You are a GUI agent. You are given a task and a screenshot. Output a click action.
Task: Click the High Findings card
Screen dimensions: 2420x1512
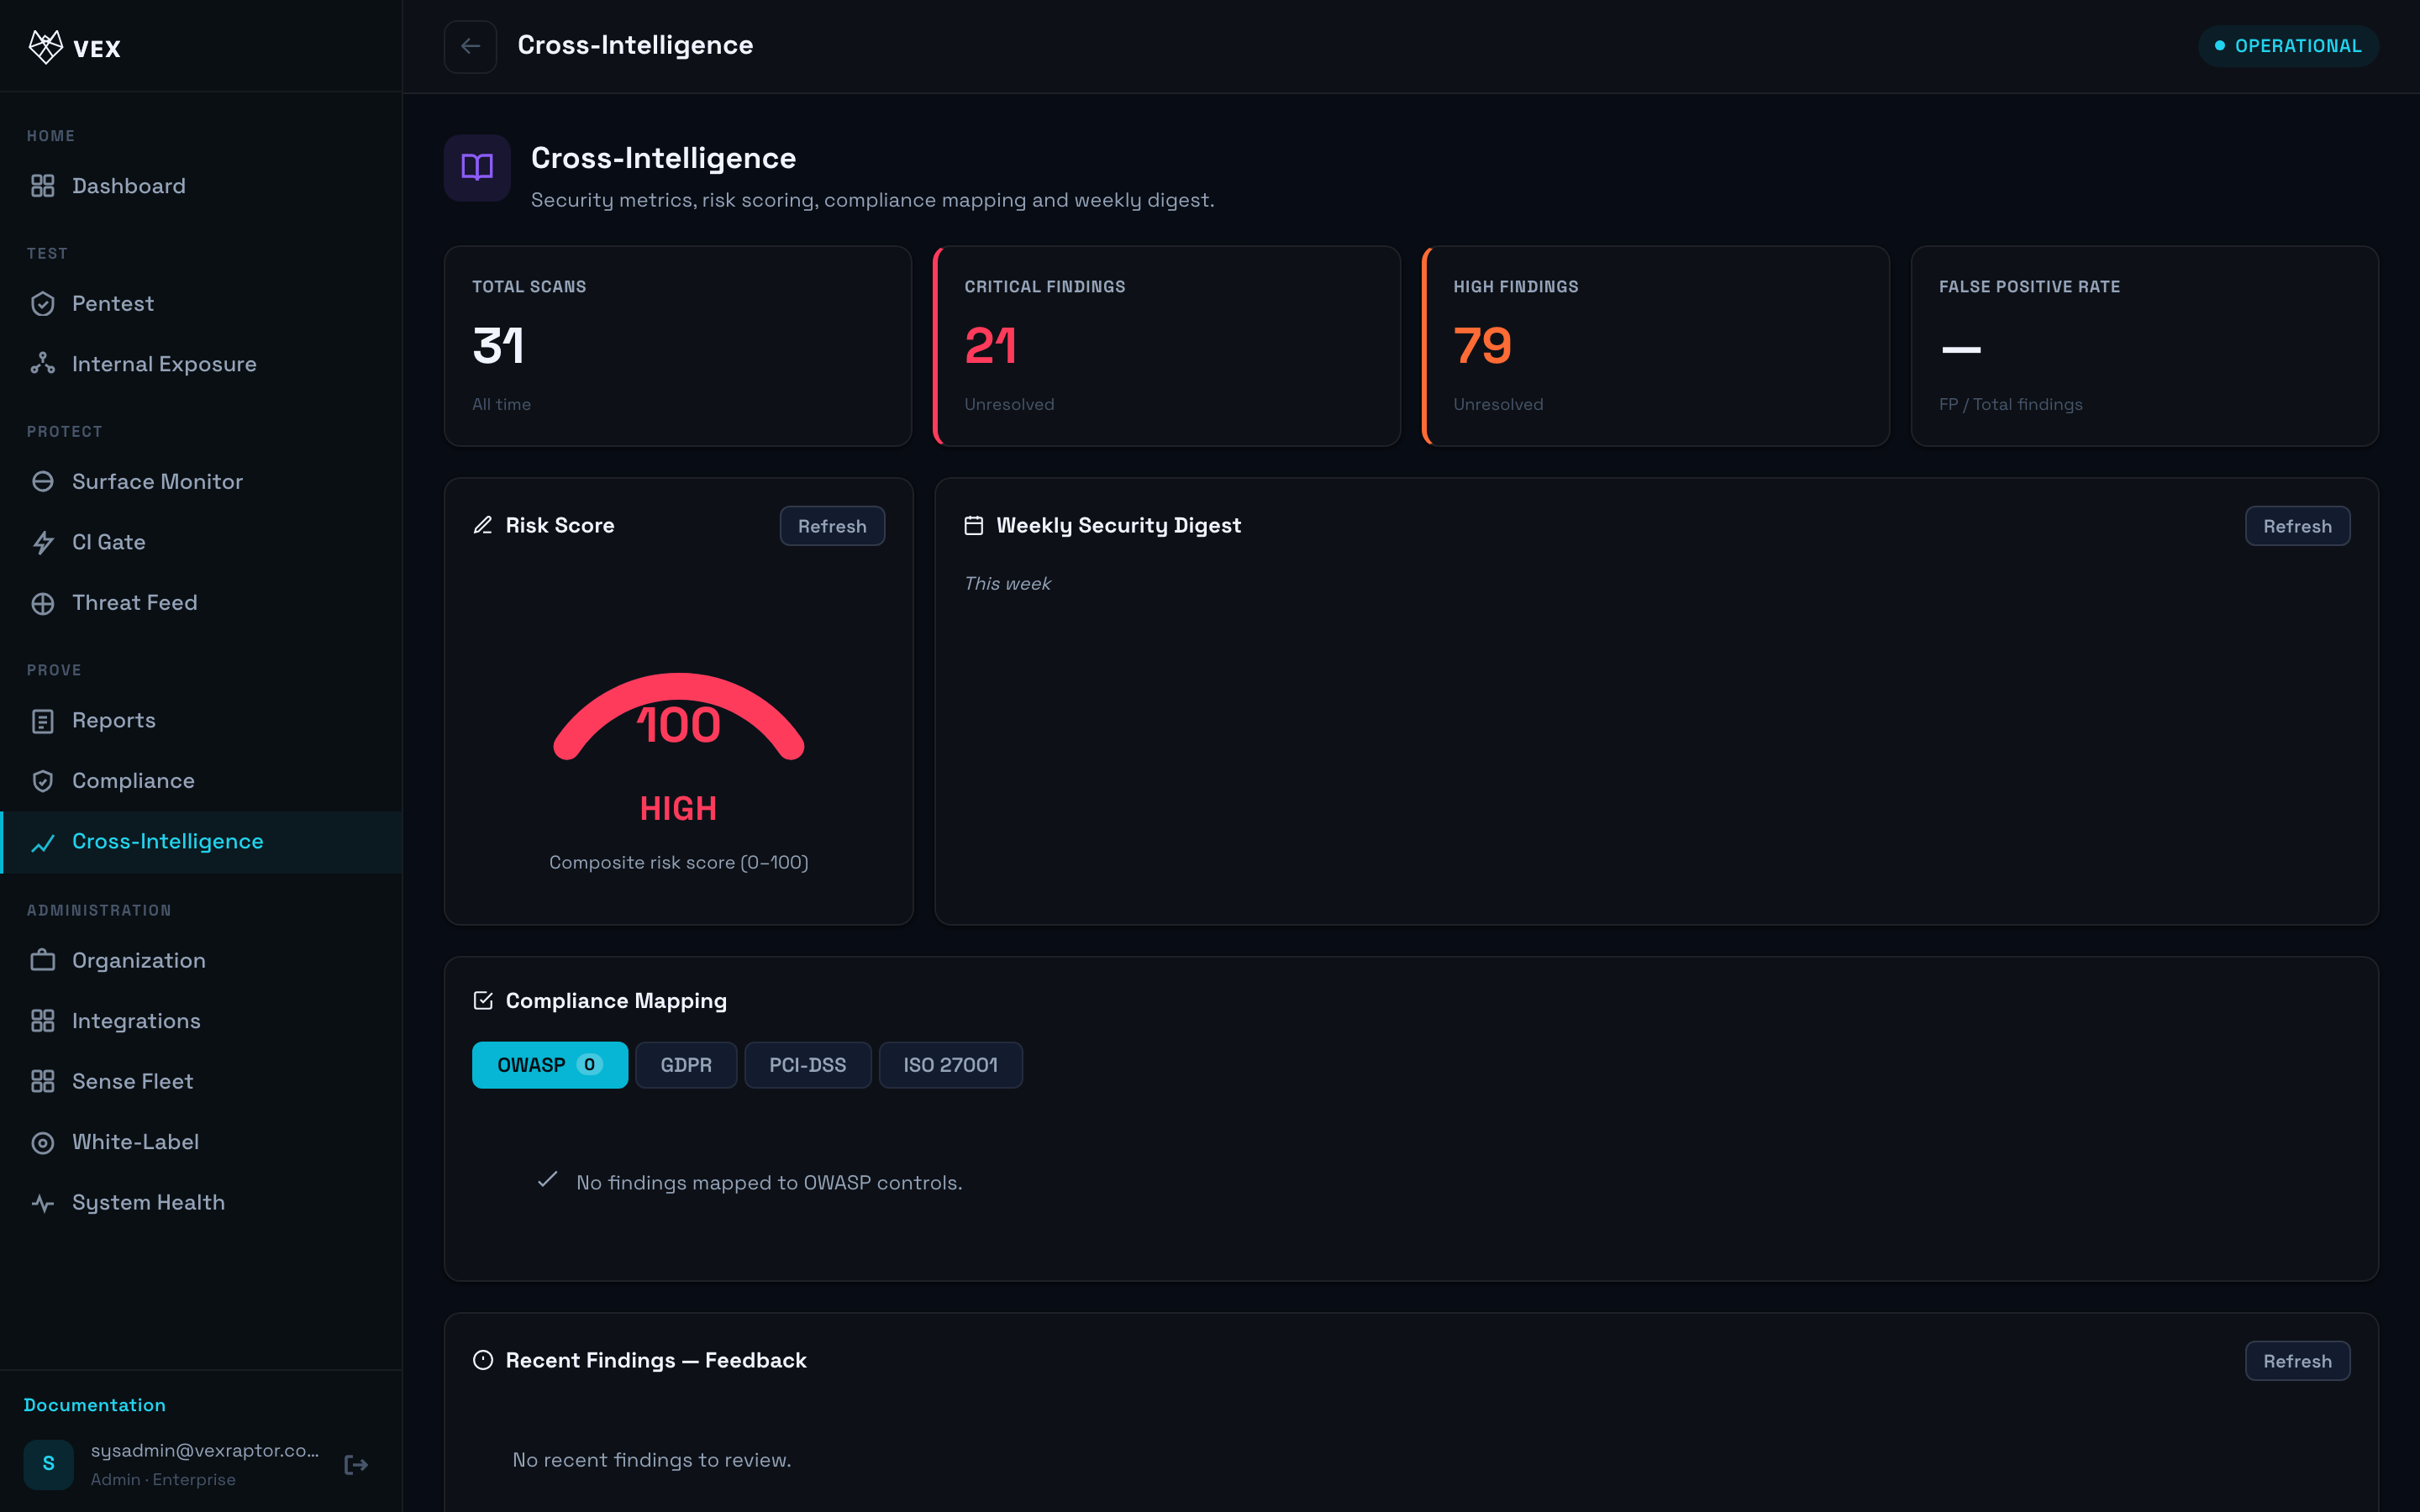(1656, 346)
